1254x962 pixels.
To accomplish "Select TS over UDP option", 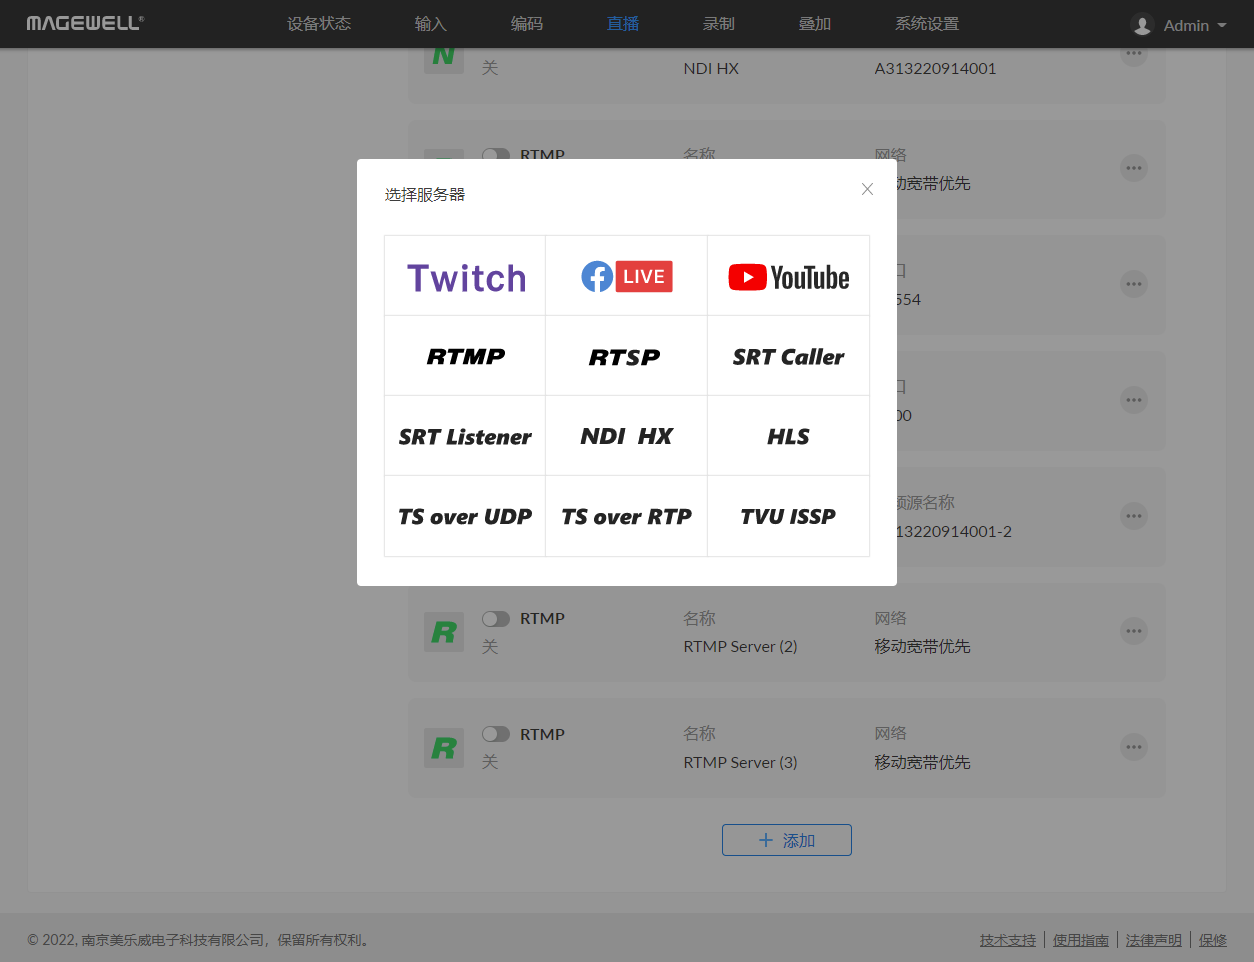I will [465, 517].
